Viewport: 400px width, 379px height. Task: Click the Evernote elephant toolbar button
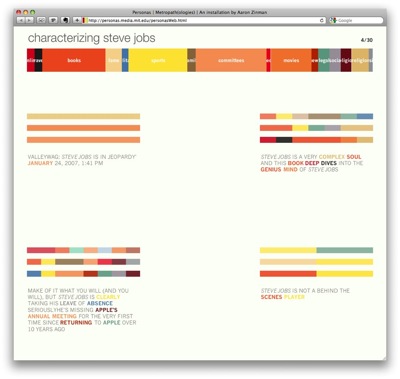coord(65,20)
